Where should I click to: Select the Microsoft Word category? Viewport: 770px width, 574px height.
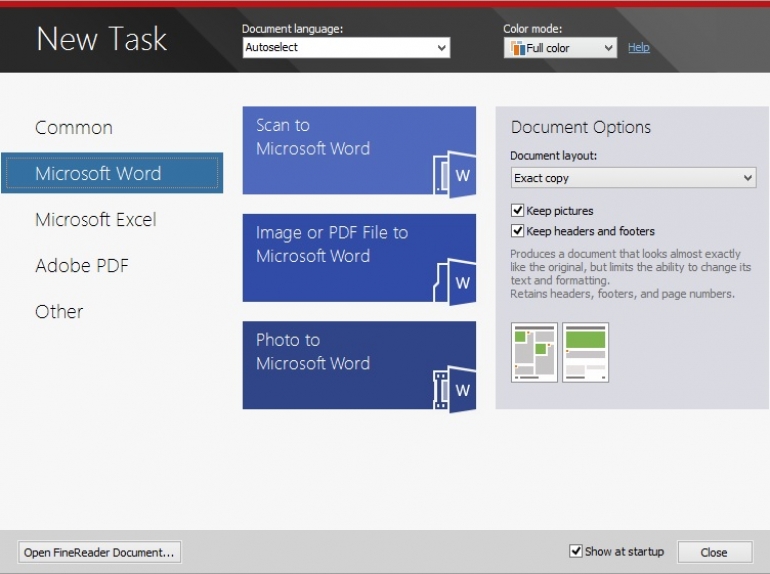point(112,173)
